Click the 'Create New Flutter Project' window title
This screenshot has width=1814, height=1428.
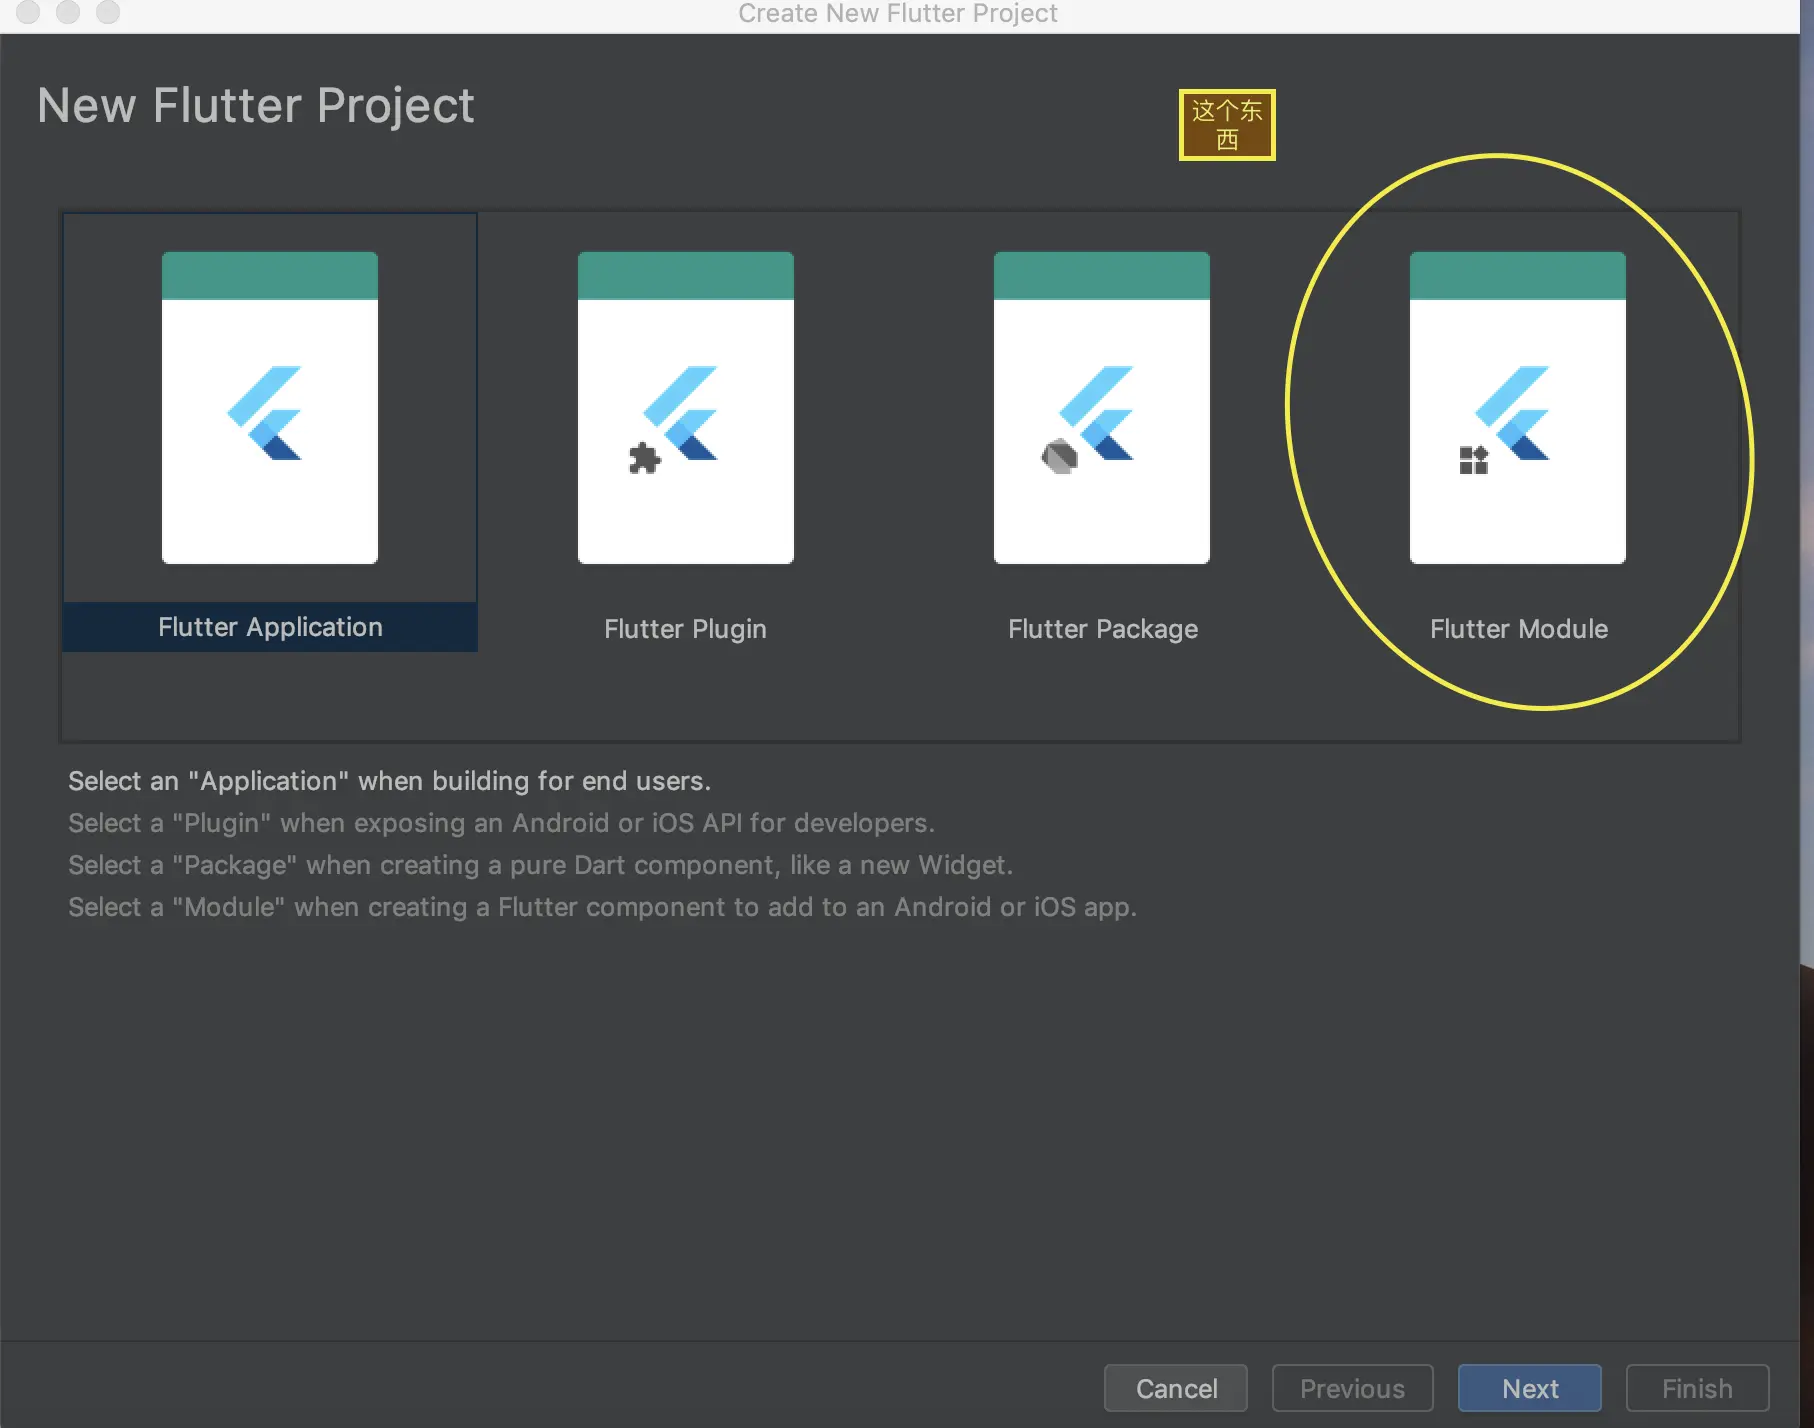click(x=898, y=13)
